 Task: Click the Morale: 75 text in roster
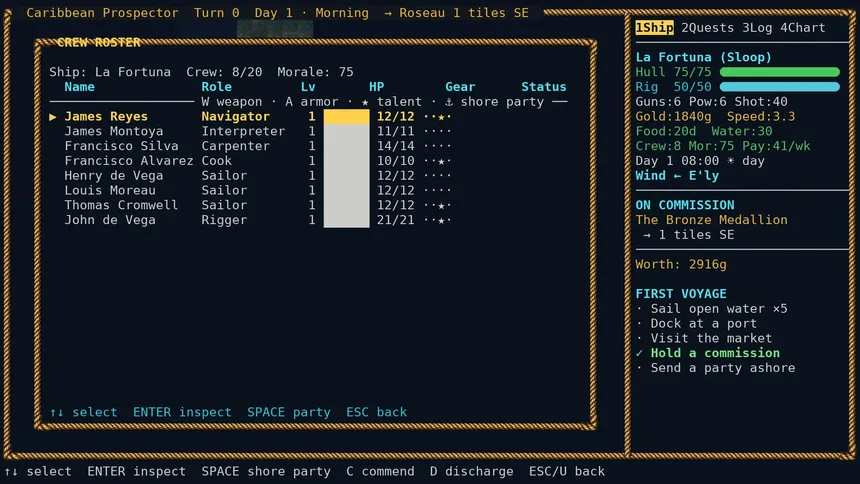315,72
